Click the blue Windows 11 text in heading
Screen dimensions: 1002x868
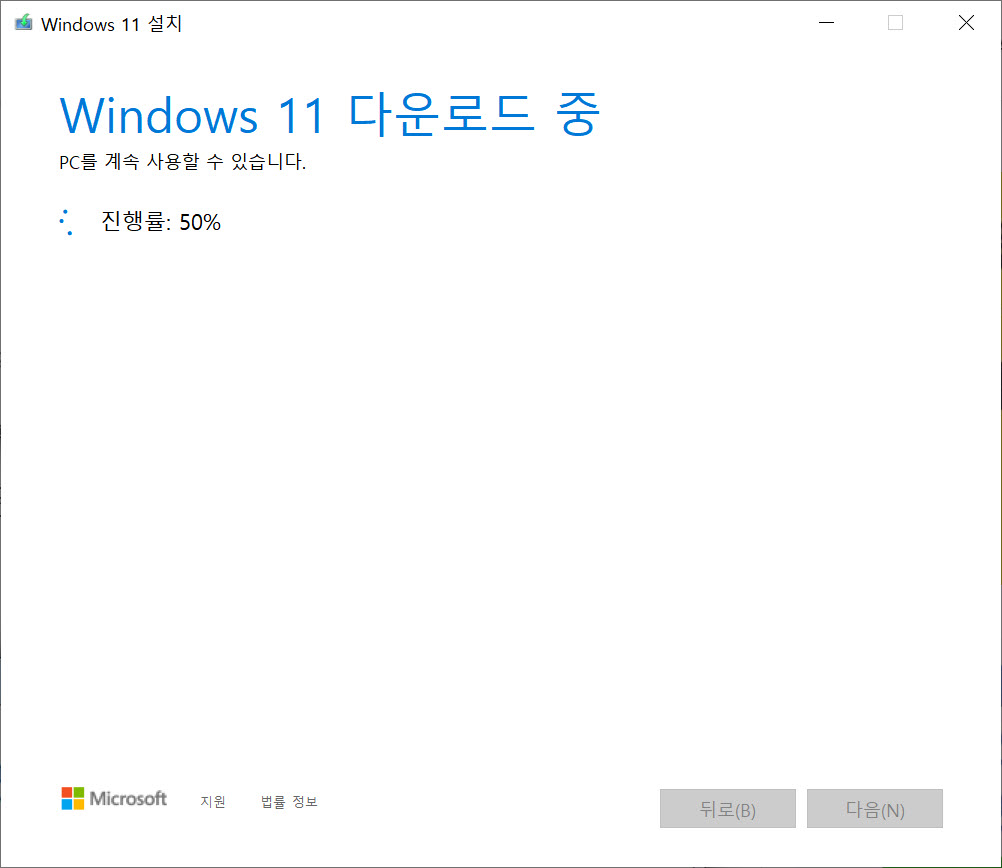pyautogui.click(x=191, y=115)
